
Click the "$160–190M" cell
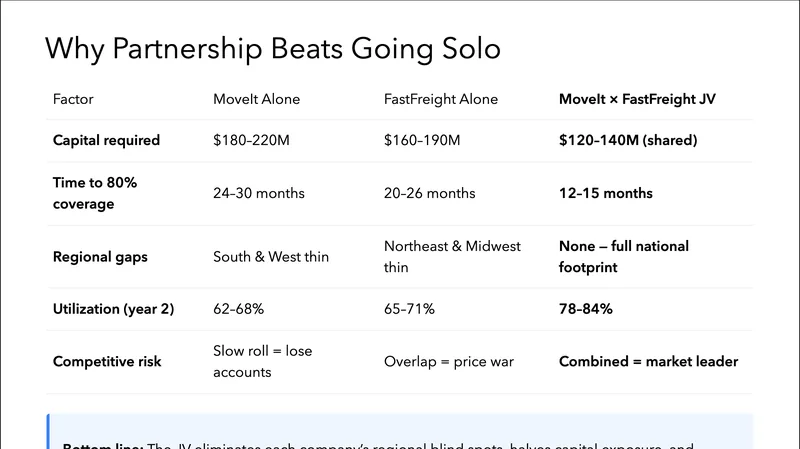pos(422,141)
